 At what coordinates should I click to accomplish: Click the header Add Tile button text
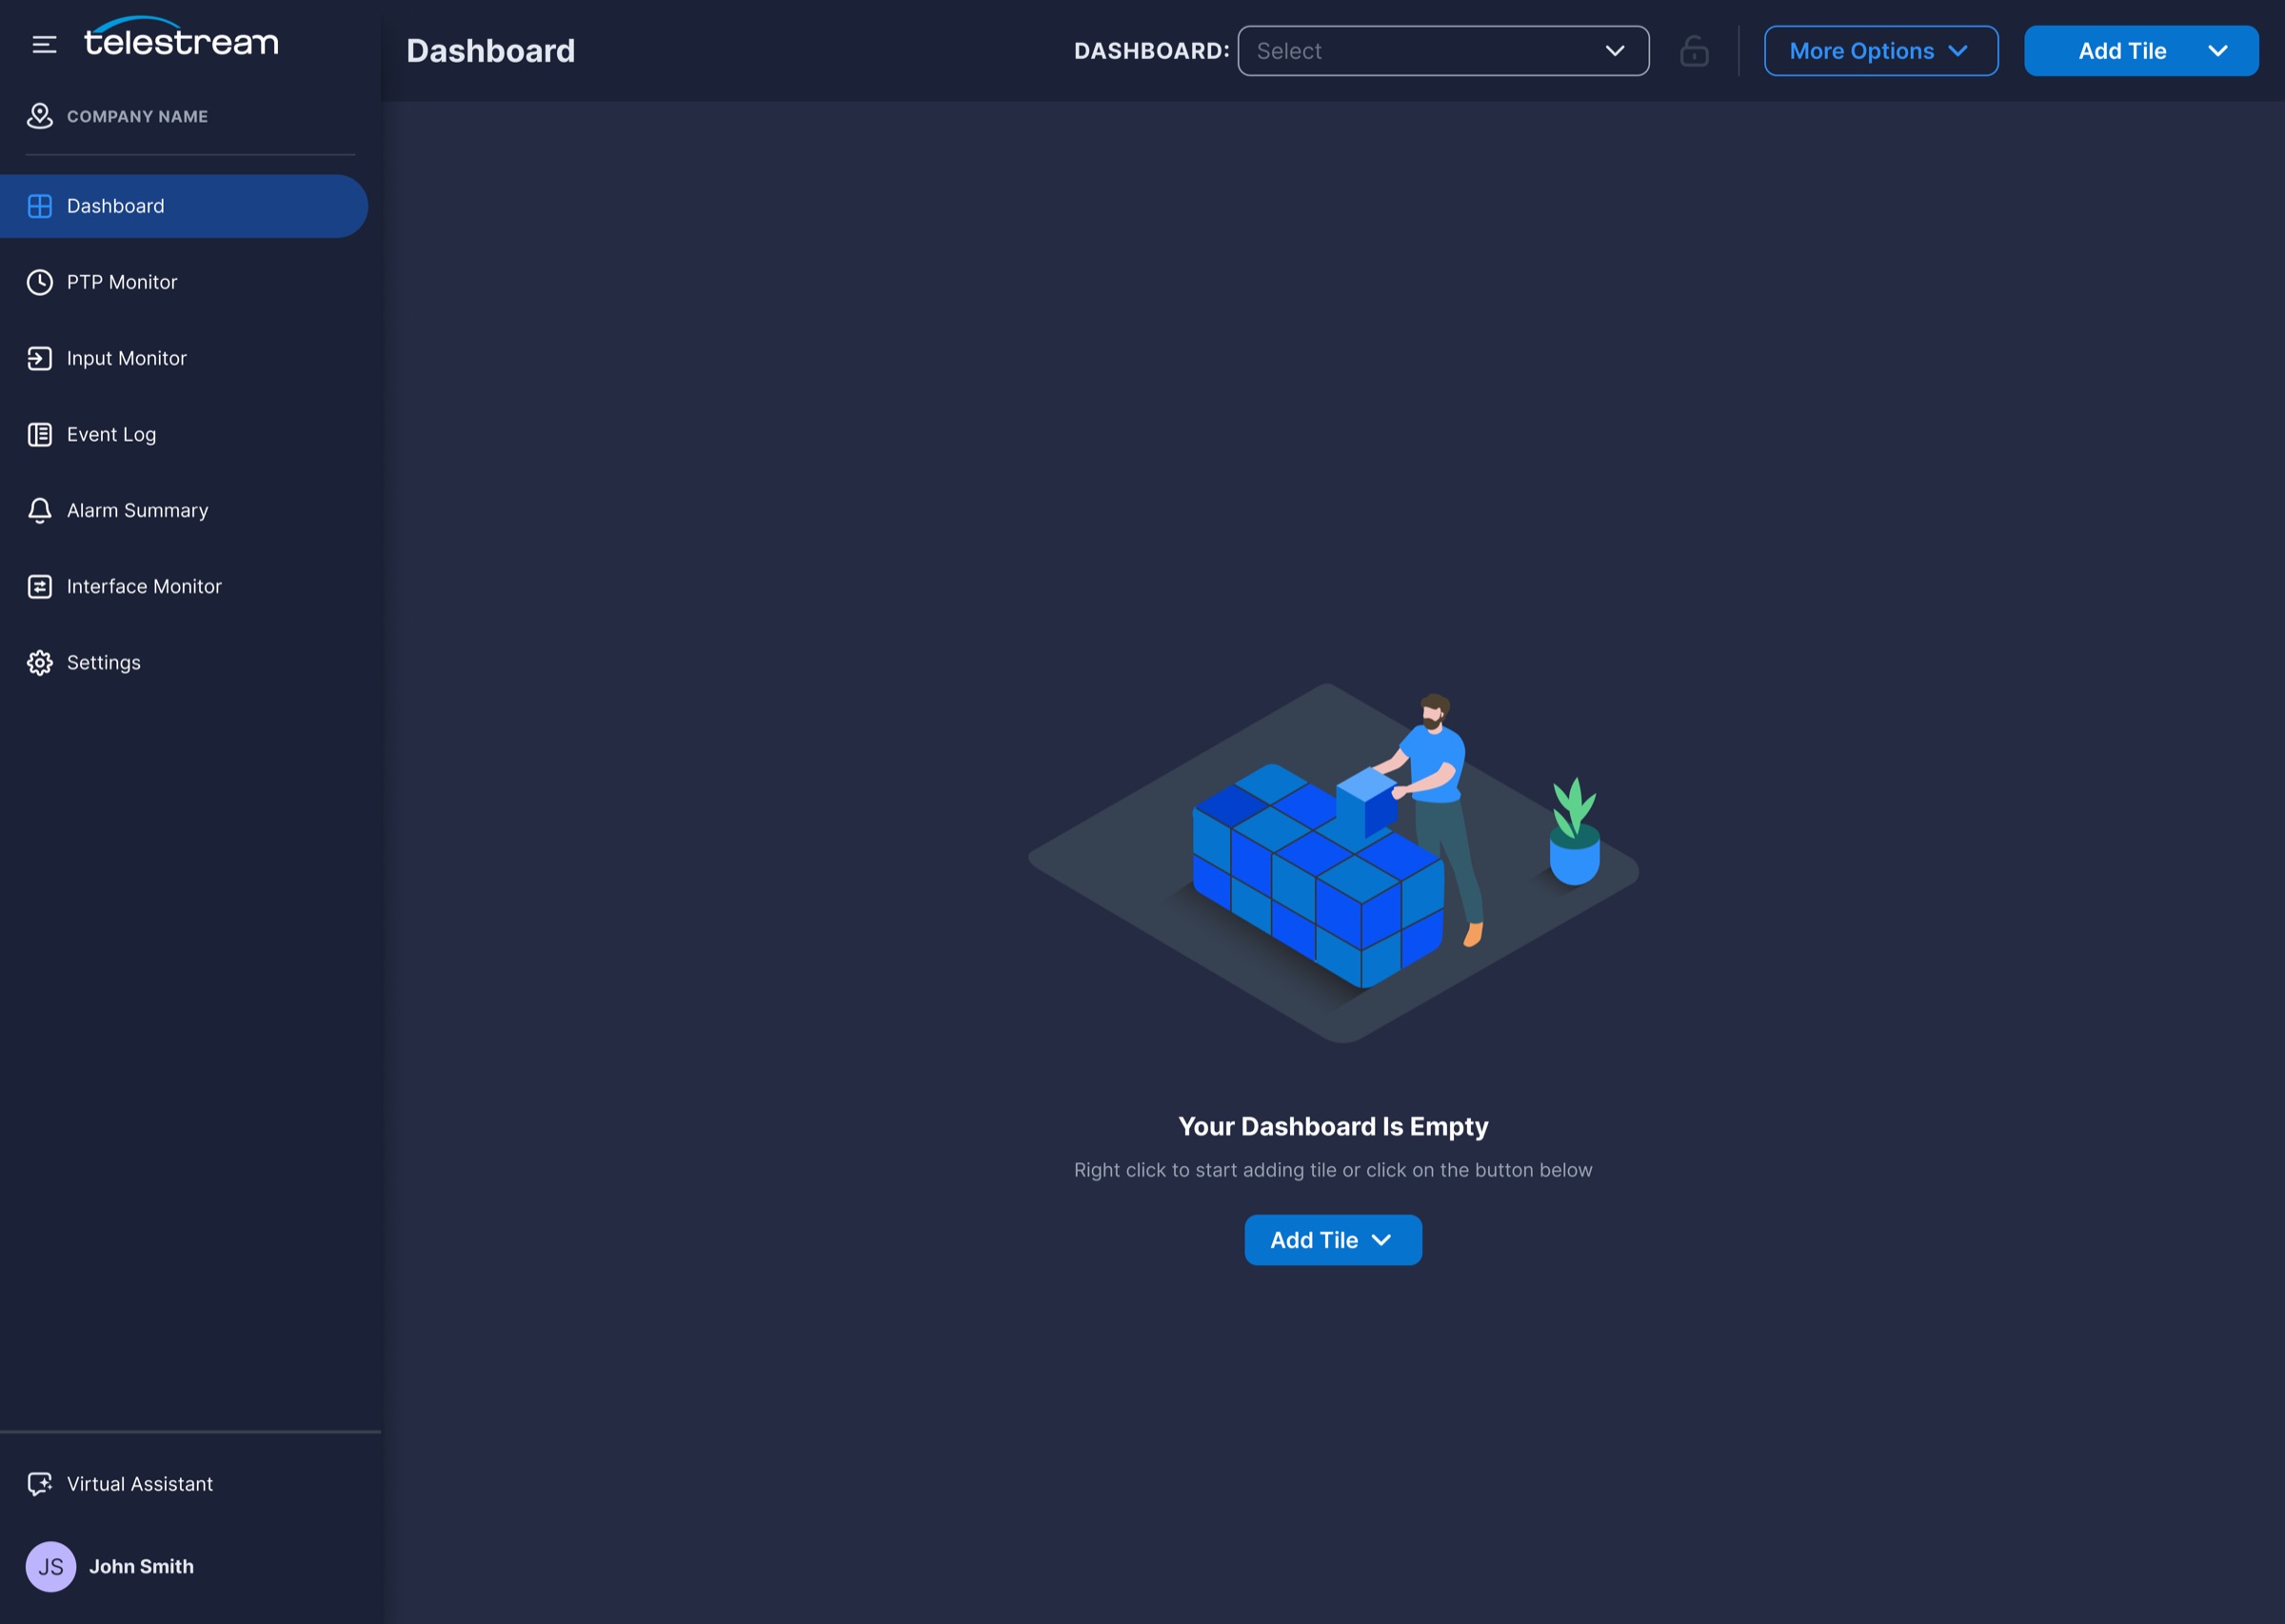tap(2122, 51)
